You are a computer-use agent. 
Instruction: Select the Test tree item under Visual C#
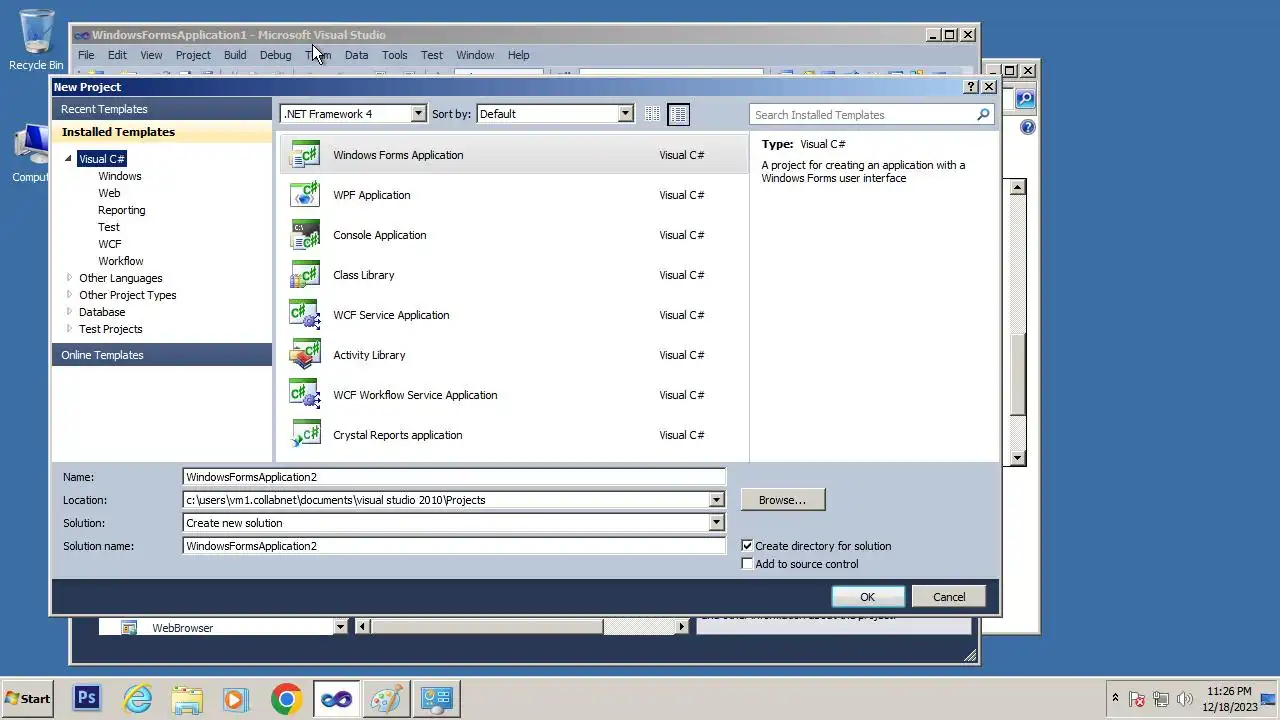click(x=109, y=227)
